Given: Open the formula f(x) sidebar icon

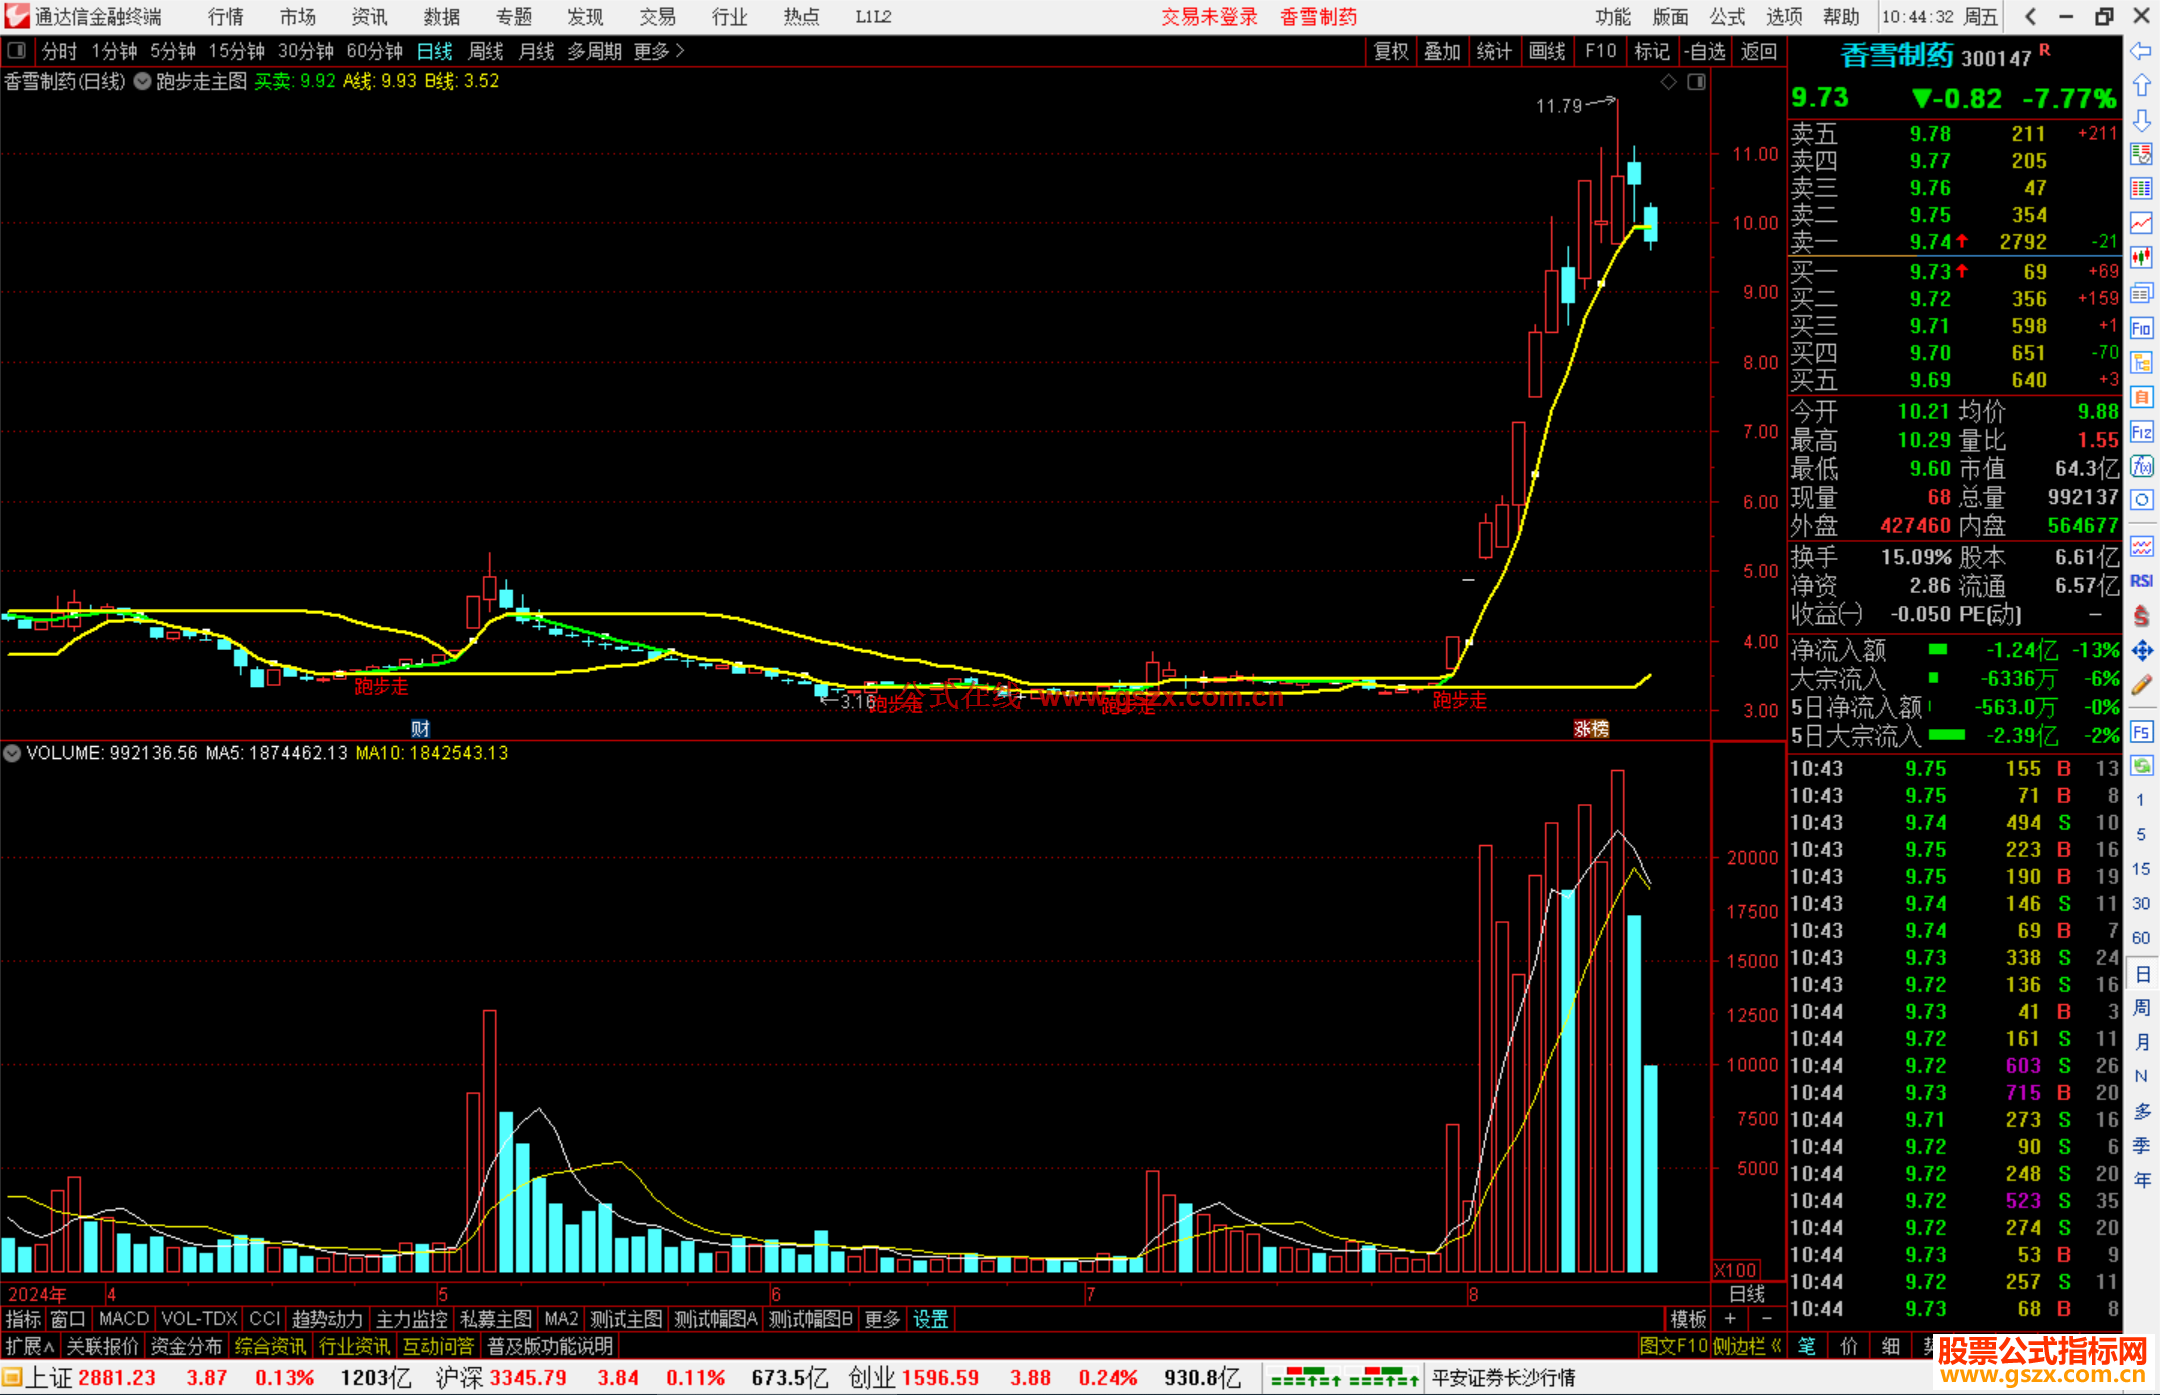Looking at the screenshot, I should tap(2141, 466).
